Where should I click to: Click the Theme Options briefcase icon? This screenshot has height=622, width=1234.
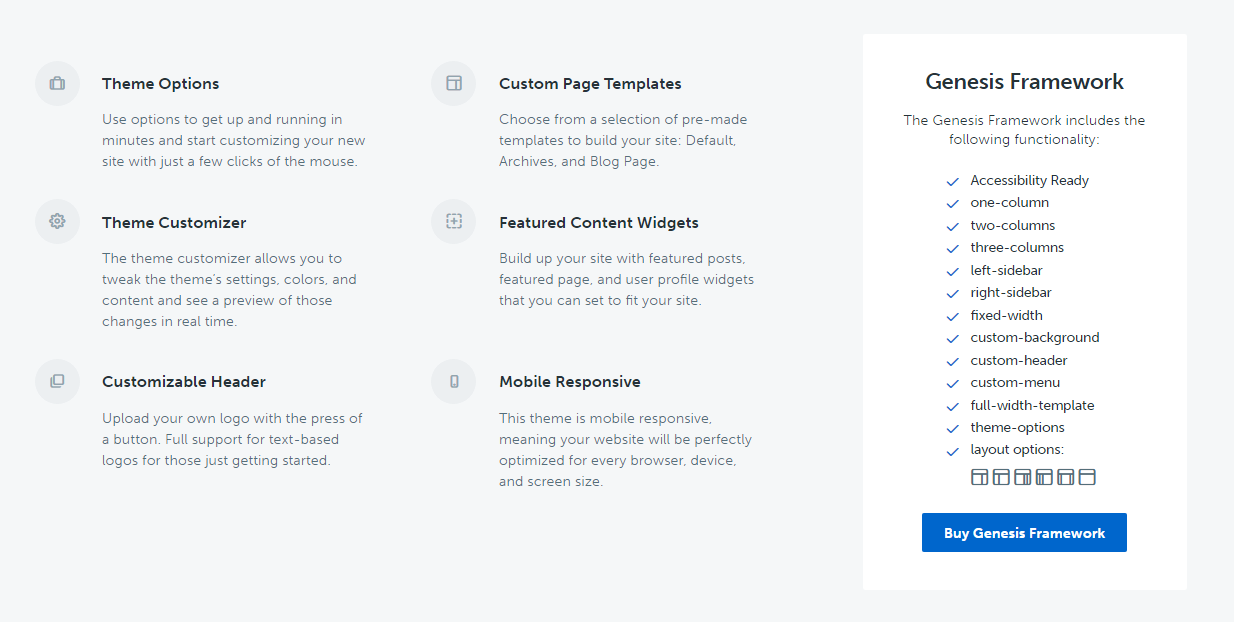(57, 83)
